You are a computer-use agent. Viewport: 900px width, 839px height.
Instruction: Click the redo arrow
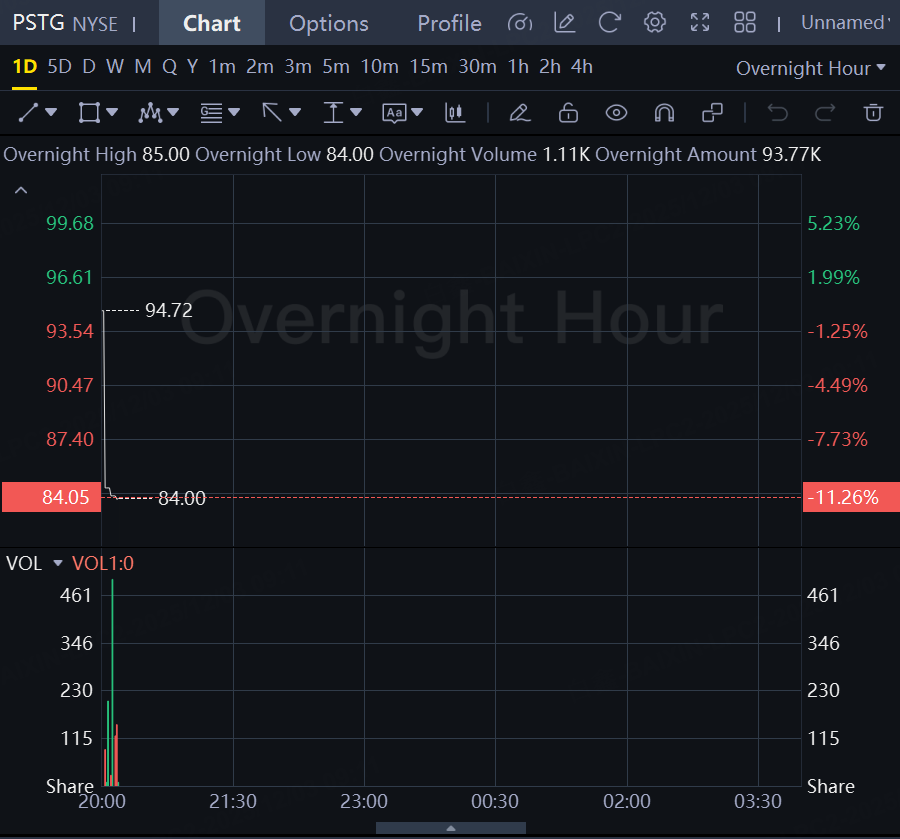(825, 112)
